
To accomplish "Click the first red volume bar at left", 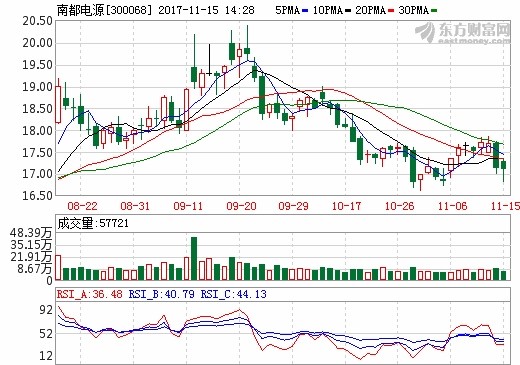I will (x=58, y=267).
